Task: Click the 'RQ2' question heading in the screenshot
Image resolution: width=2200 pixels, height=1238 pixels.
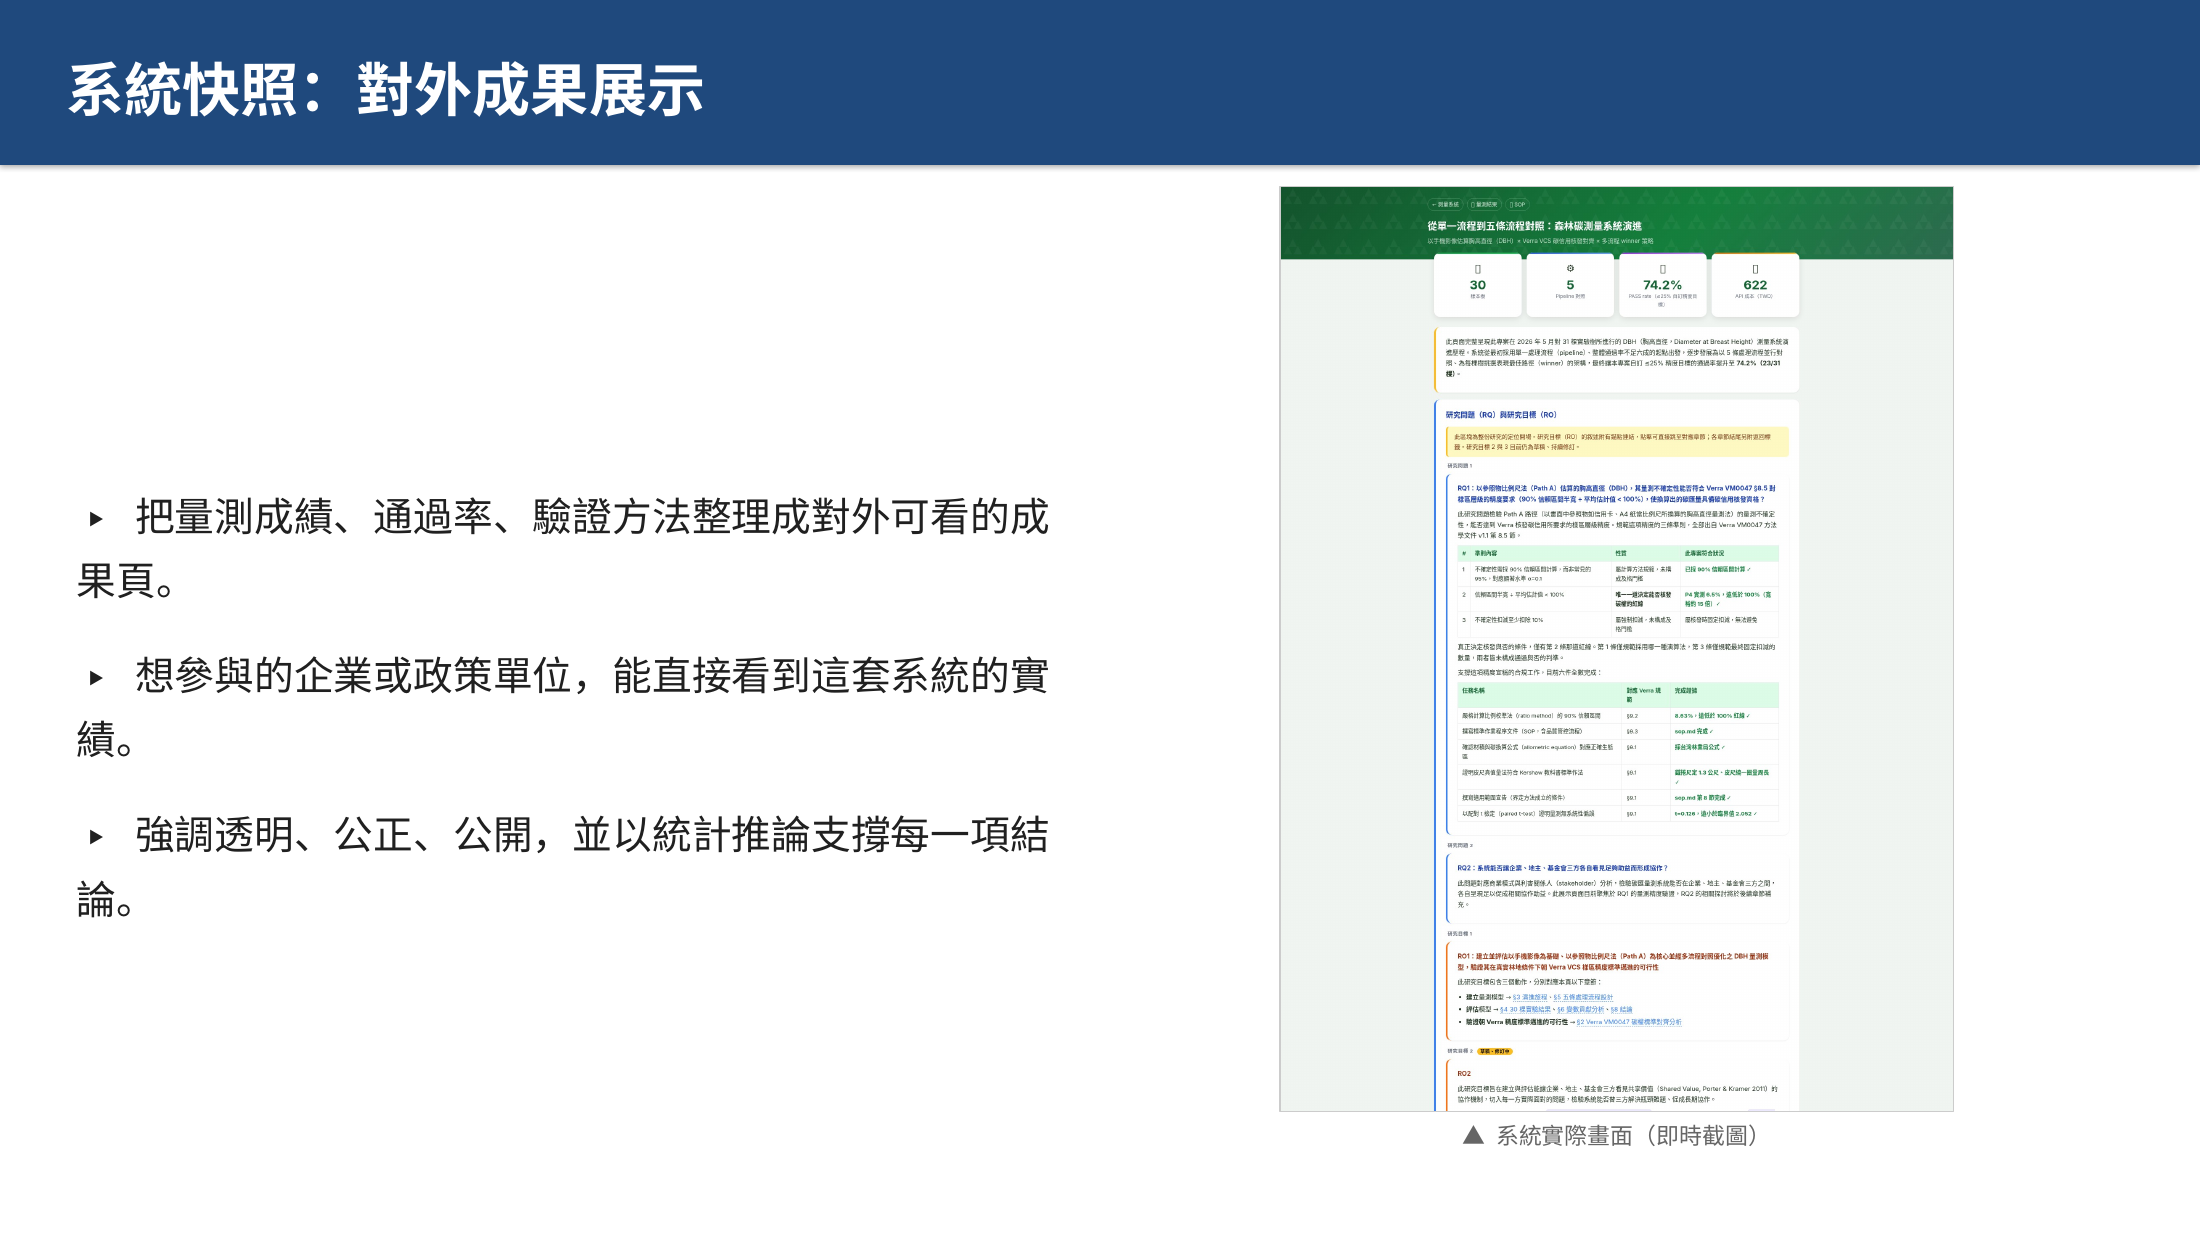Action: click(1562, 868)
